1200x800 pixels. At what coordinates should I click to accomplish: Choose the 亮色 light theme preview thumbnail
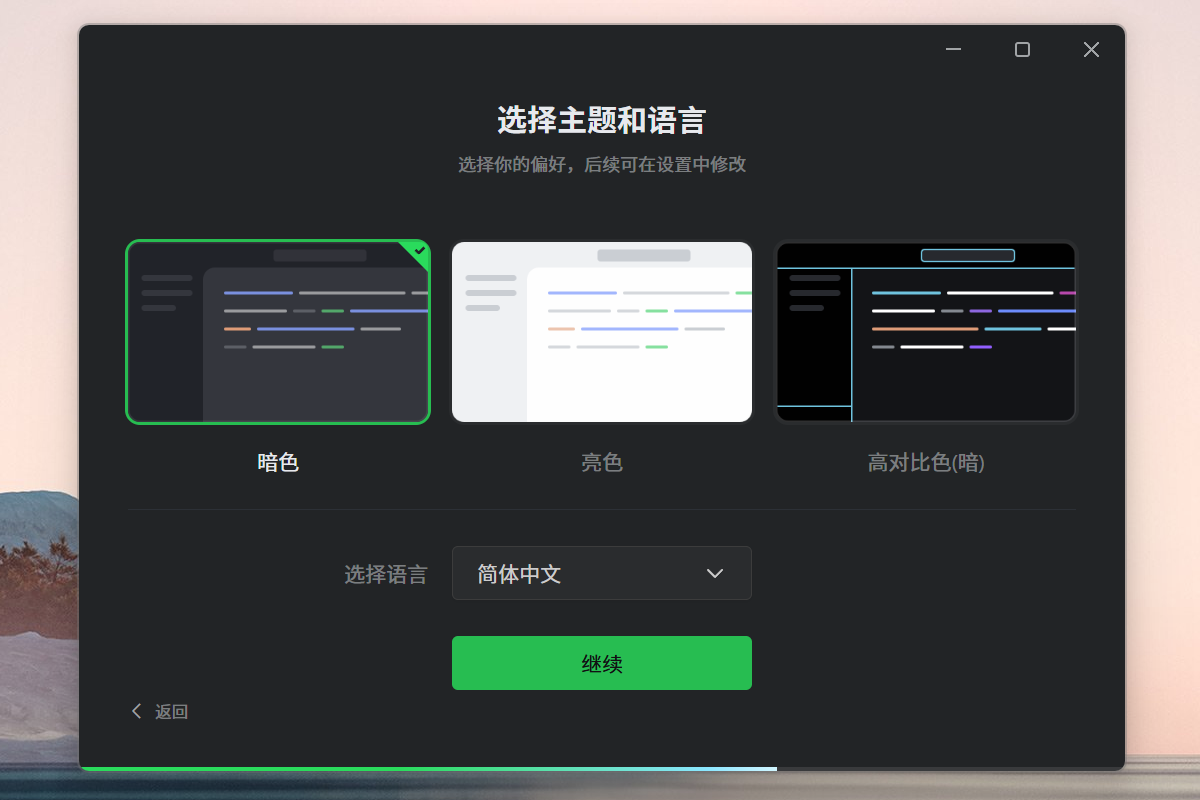pyautogui.click(x=602, y=332)
